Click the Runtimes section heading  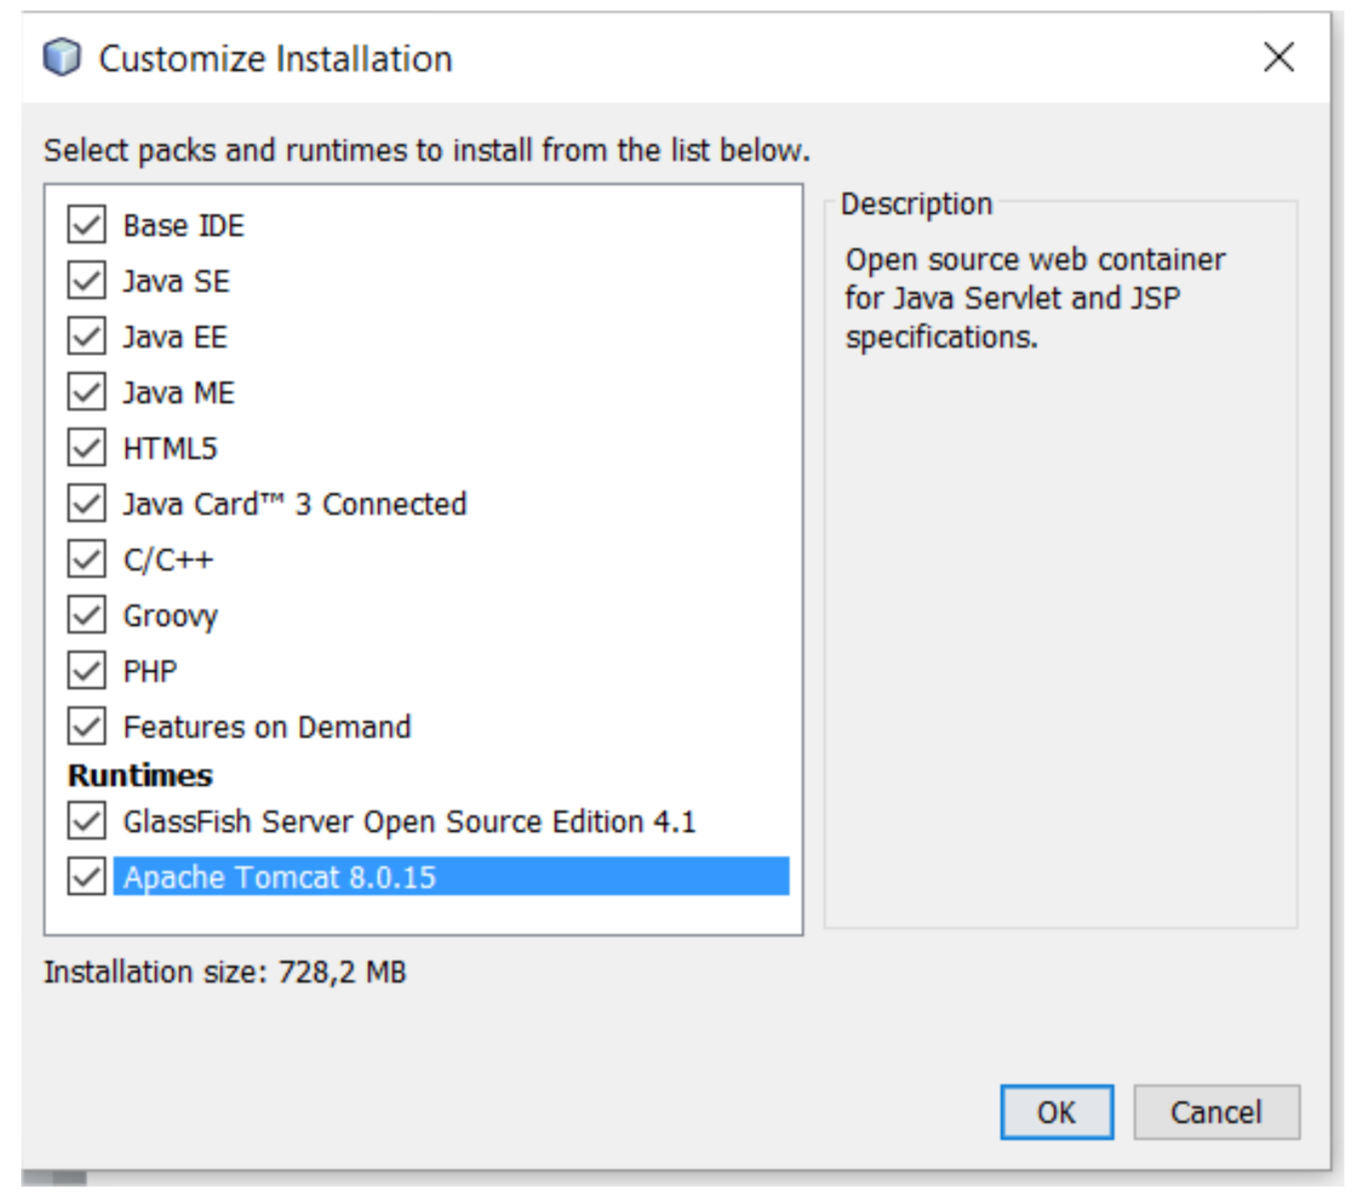click(140, 775)
